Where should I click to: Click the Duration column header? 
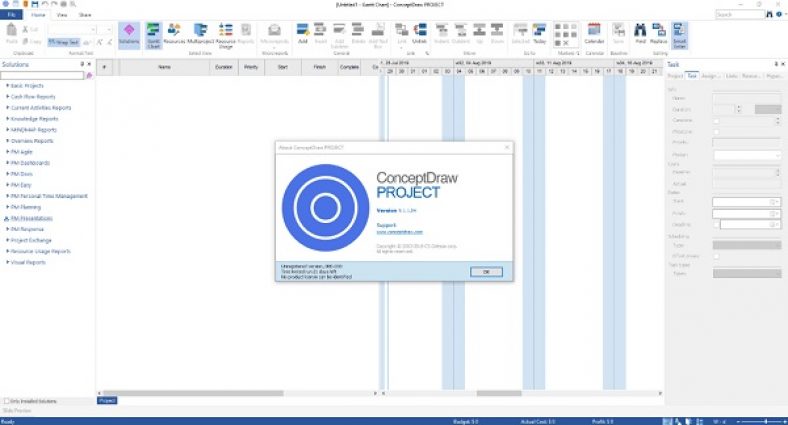coord(224,67)
